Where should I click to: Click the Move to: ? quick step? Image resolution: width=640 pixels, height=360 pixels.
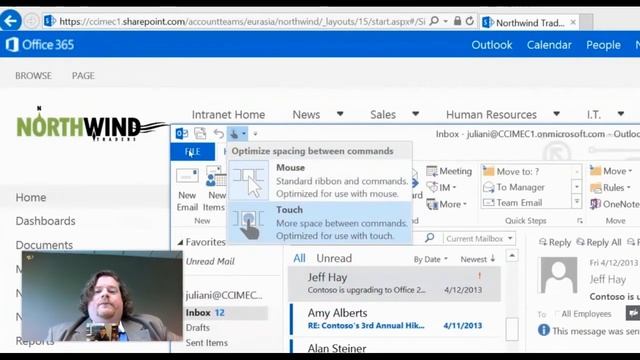(x=511, y=171)
